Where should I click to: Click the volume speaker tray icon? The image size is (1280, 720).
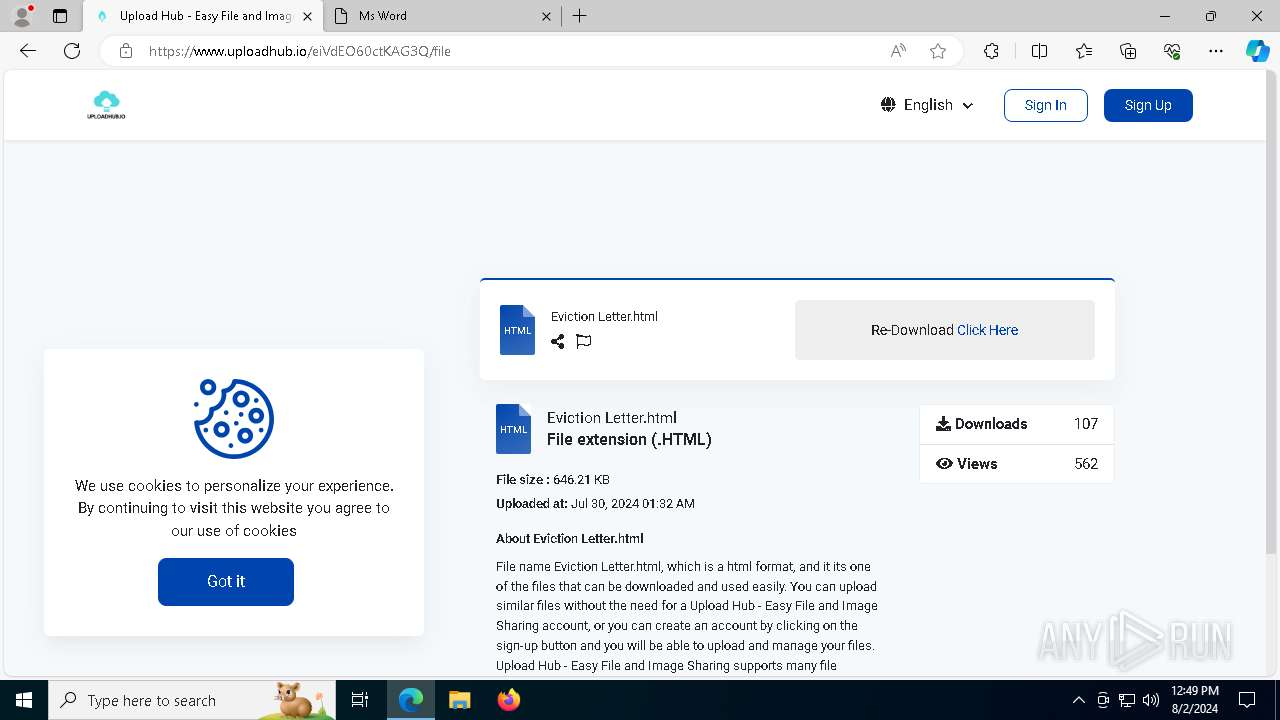pos(1150,700)
